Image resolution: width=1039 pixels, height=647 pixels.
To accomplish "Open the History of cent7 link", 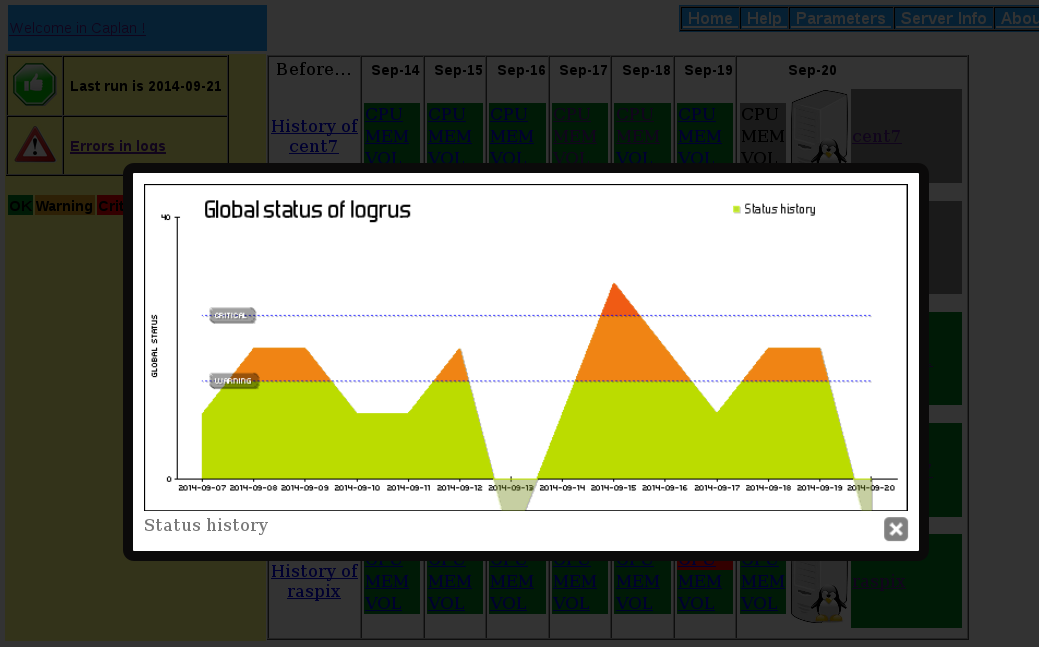I will coord(313,135).
